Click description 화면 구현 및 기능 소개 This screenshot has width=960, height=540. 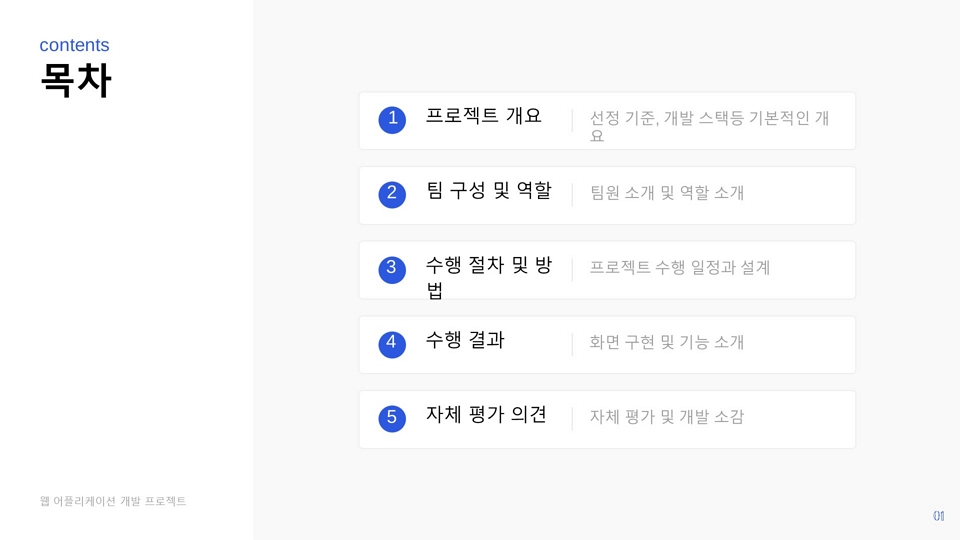(x=667, y=342)
